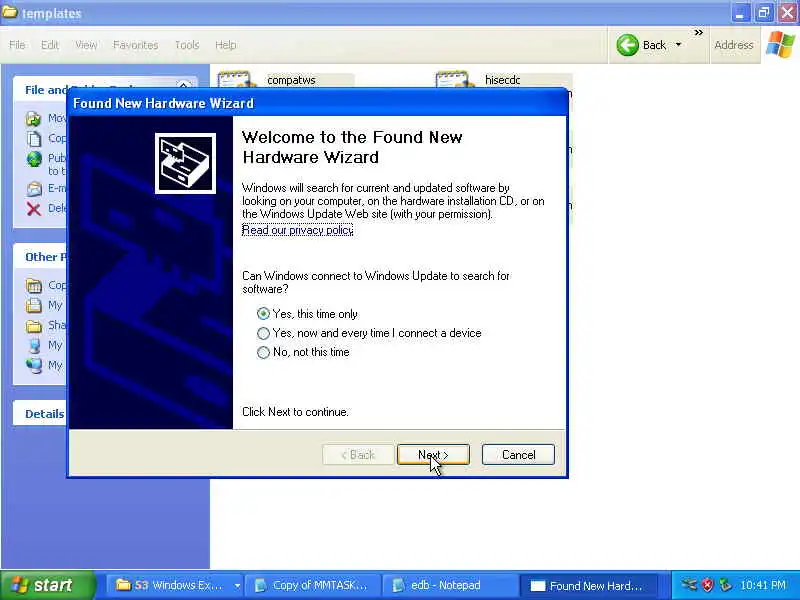Open the Tools menu in templates window
This screenshot has width=800, height=600.
[x=187, y=45]
